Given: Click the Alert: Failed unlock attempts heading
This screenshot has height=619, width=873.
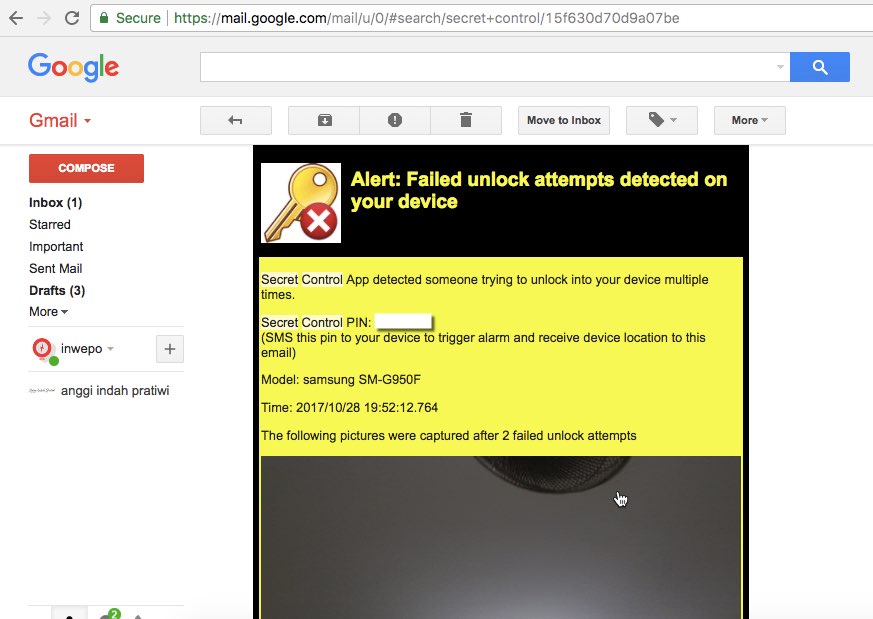Looking at the screenshot, I should (538, 190).
